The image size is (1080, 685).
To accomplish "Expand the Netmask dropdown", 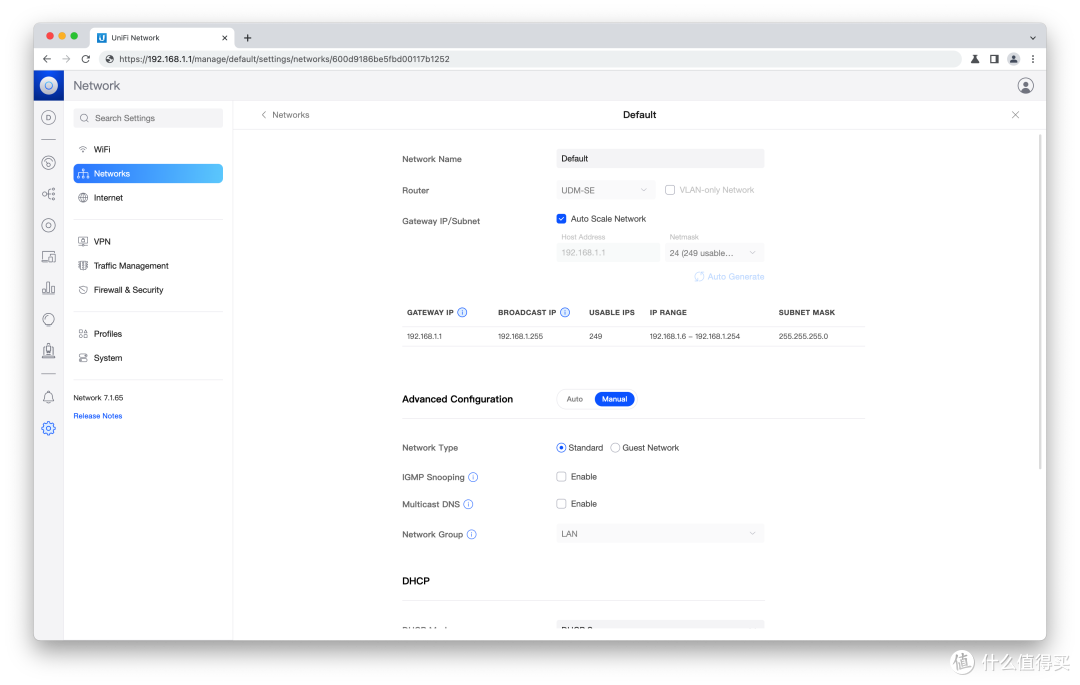I will [x=714, y=253].
